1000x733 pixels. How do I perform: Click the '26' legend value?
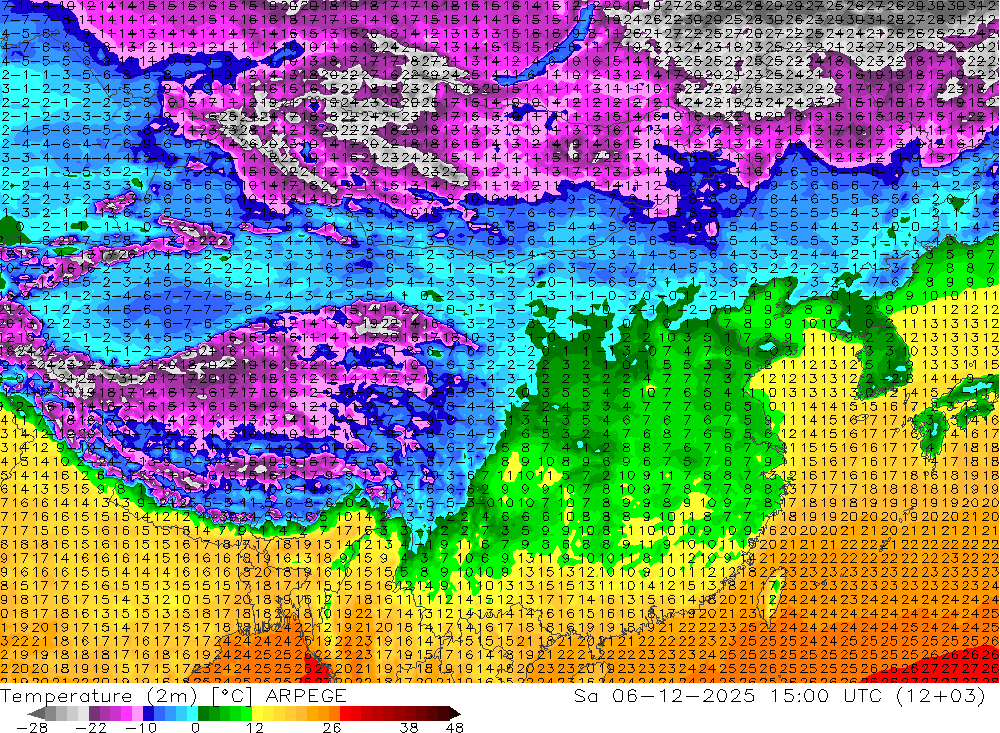point(332,727)
